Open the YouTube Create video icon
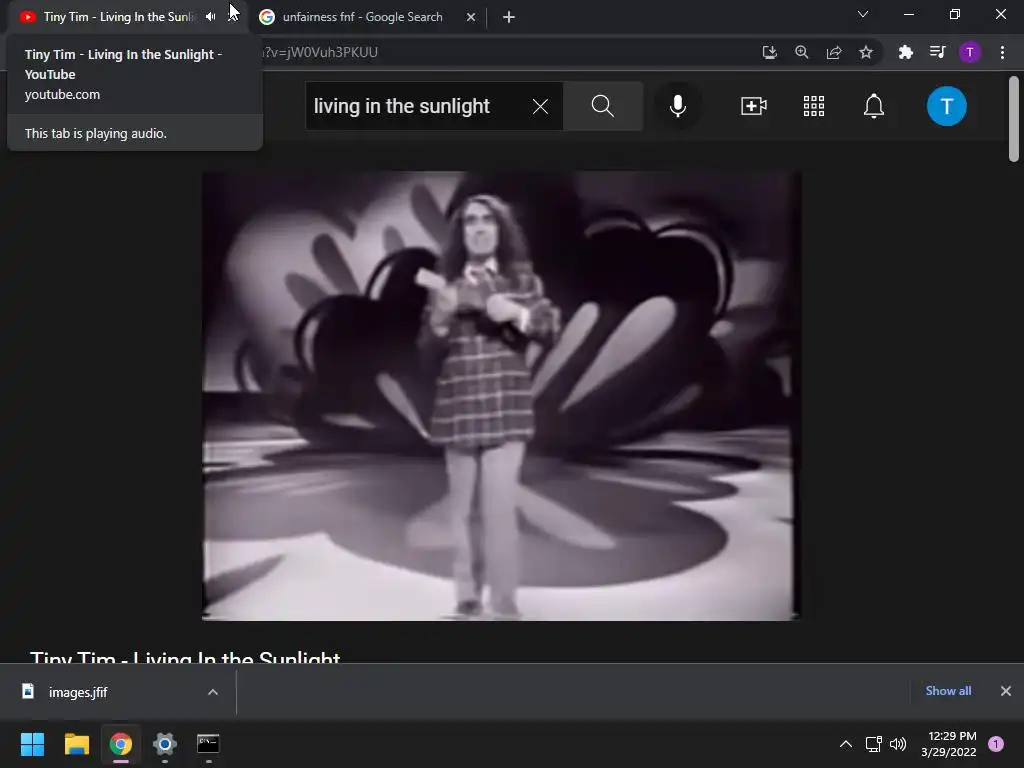Image resolution: width=1024 pixels, height=768 pixels. click(754, 106)
